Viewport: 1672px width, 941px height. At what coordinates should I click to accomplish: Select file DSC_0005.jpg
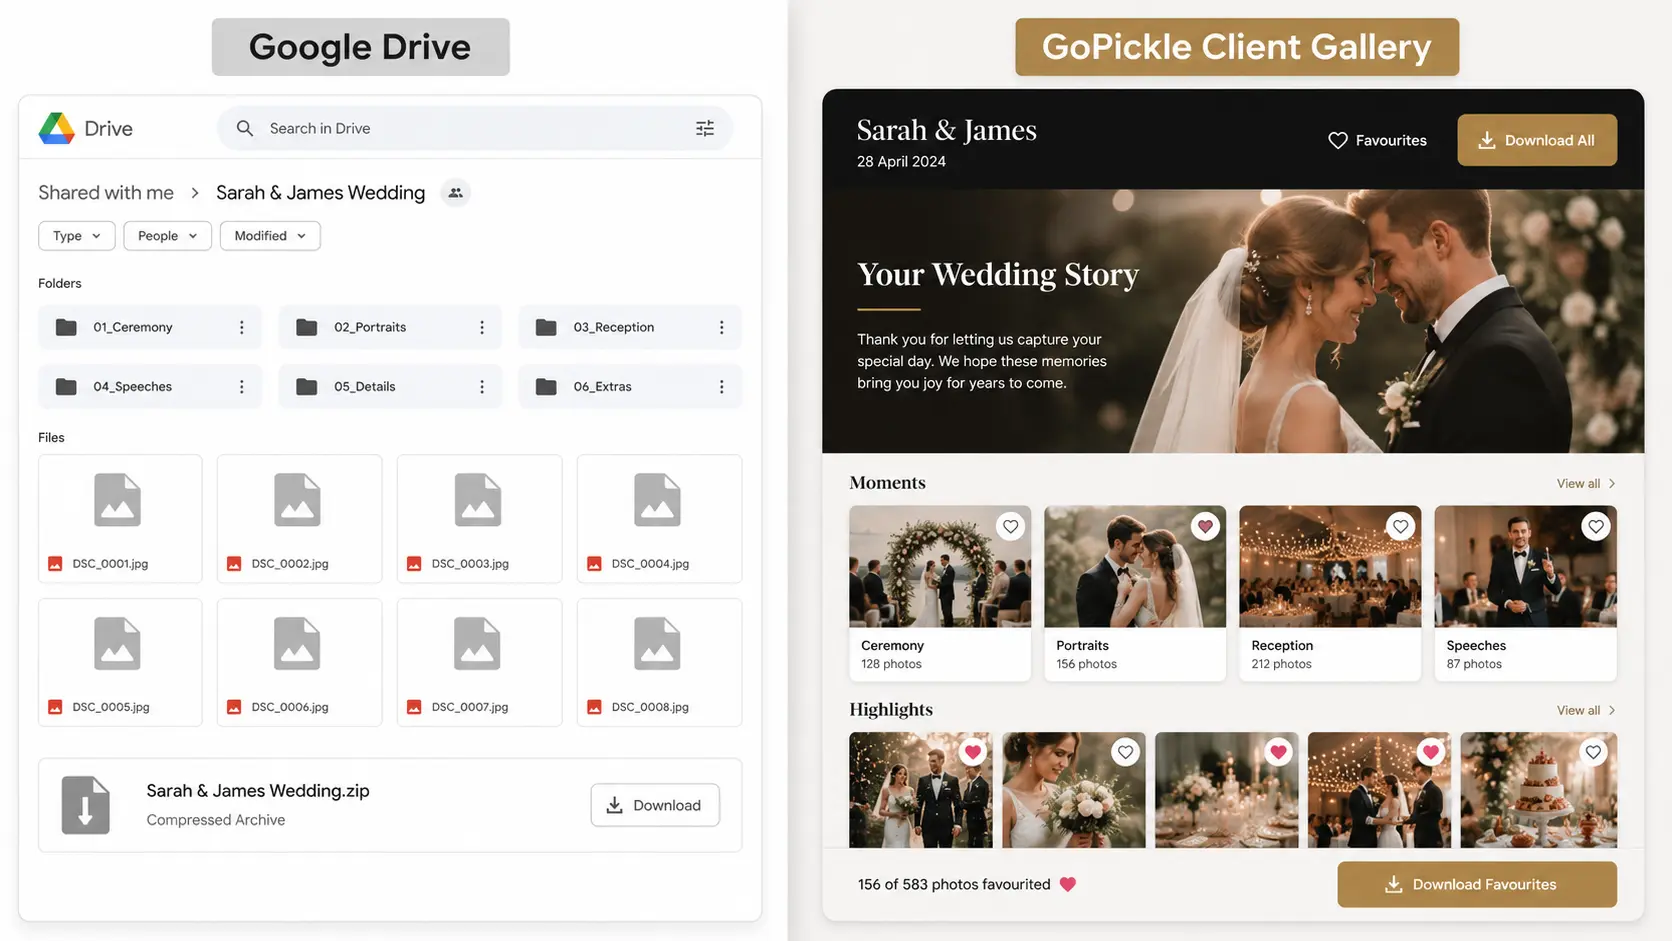pyautogui.click(x=120, y=662)
